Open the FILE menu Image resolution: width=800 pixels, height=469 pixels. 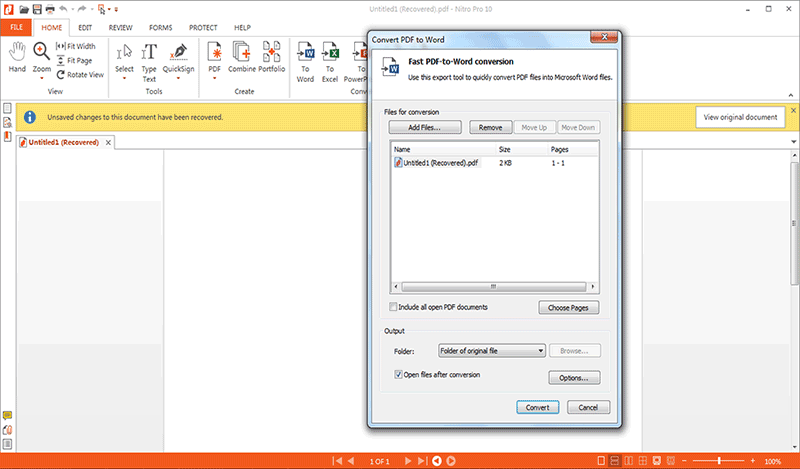16,28
